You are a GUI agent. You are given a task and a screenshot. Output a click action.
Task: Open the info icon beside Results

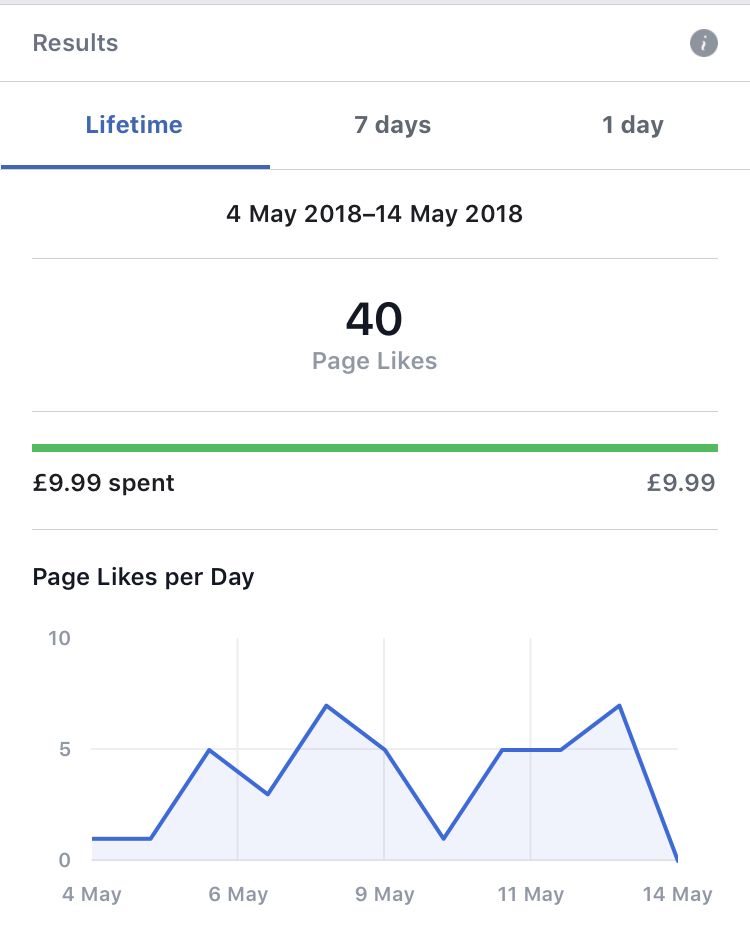point(703,43)
